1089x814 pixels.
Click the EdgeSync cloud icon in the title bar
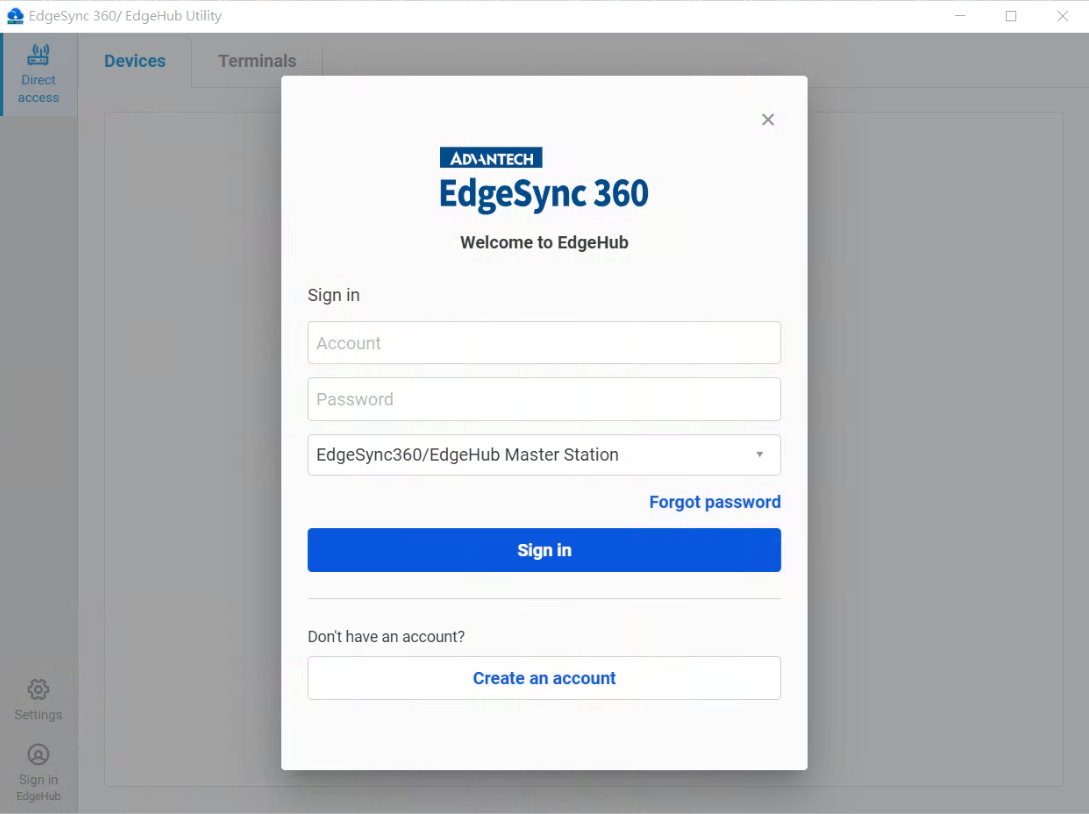(14, 16)
